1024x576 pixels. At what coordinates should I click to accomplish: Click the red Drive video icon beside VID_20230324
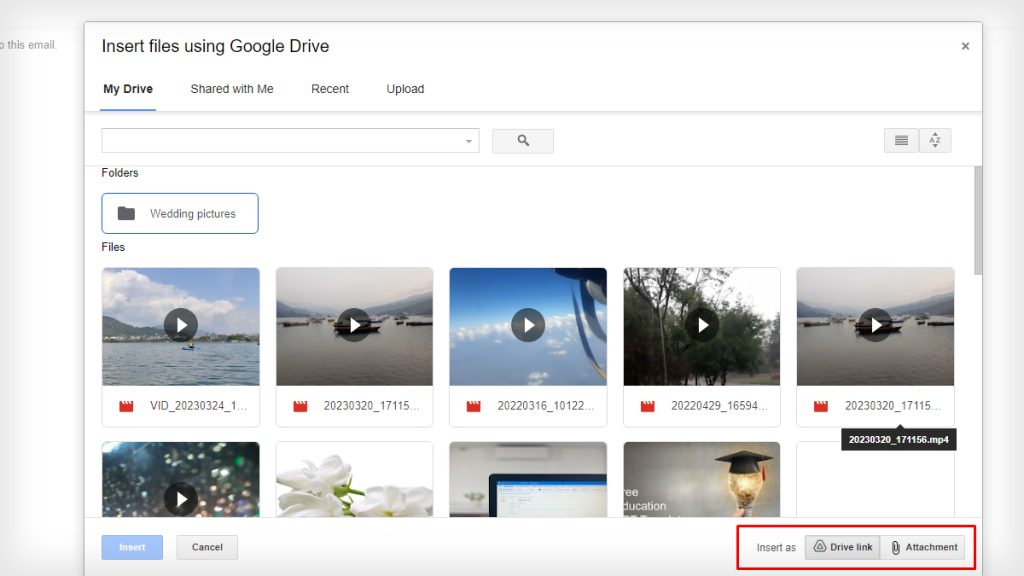pyautogui.click(x=126, y=405)
